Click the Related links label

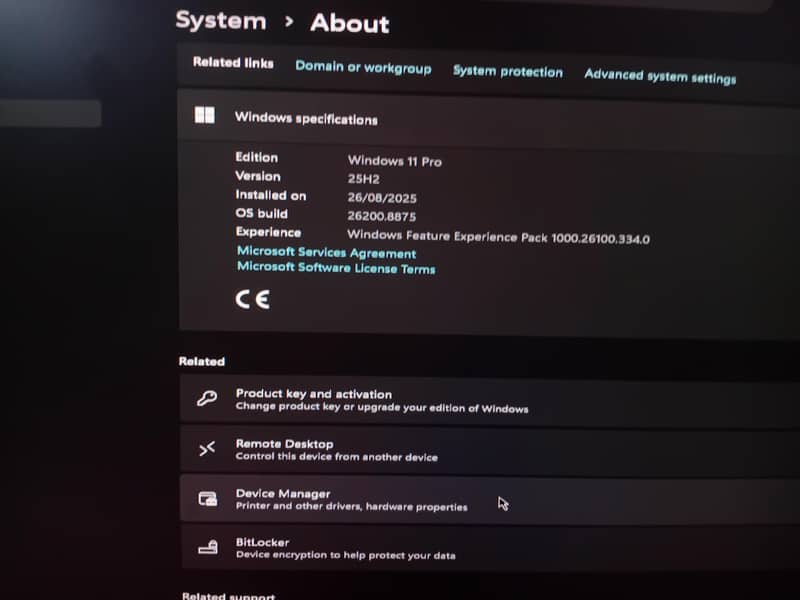(x=233, y=63)
